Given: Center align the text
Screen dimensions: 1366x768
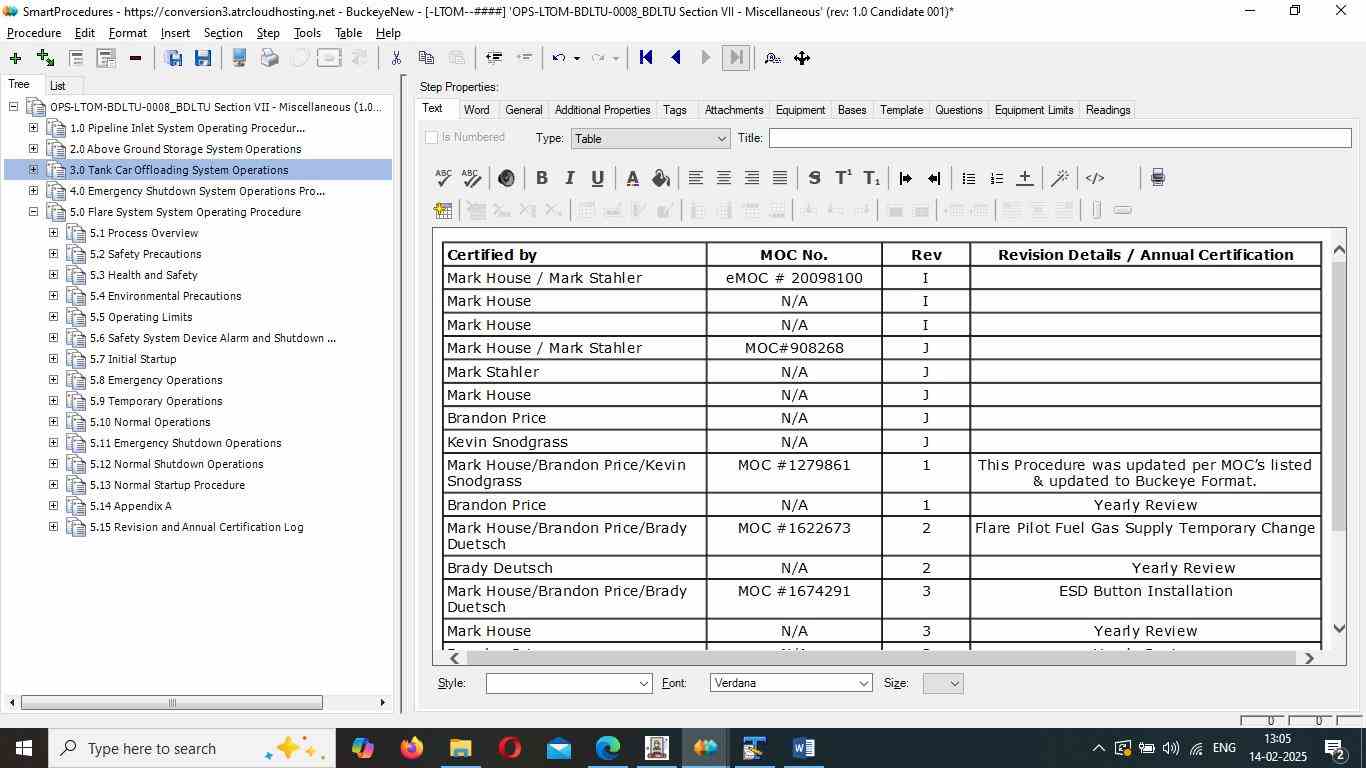Looking at the screenshot, I should click(723, 178).
